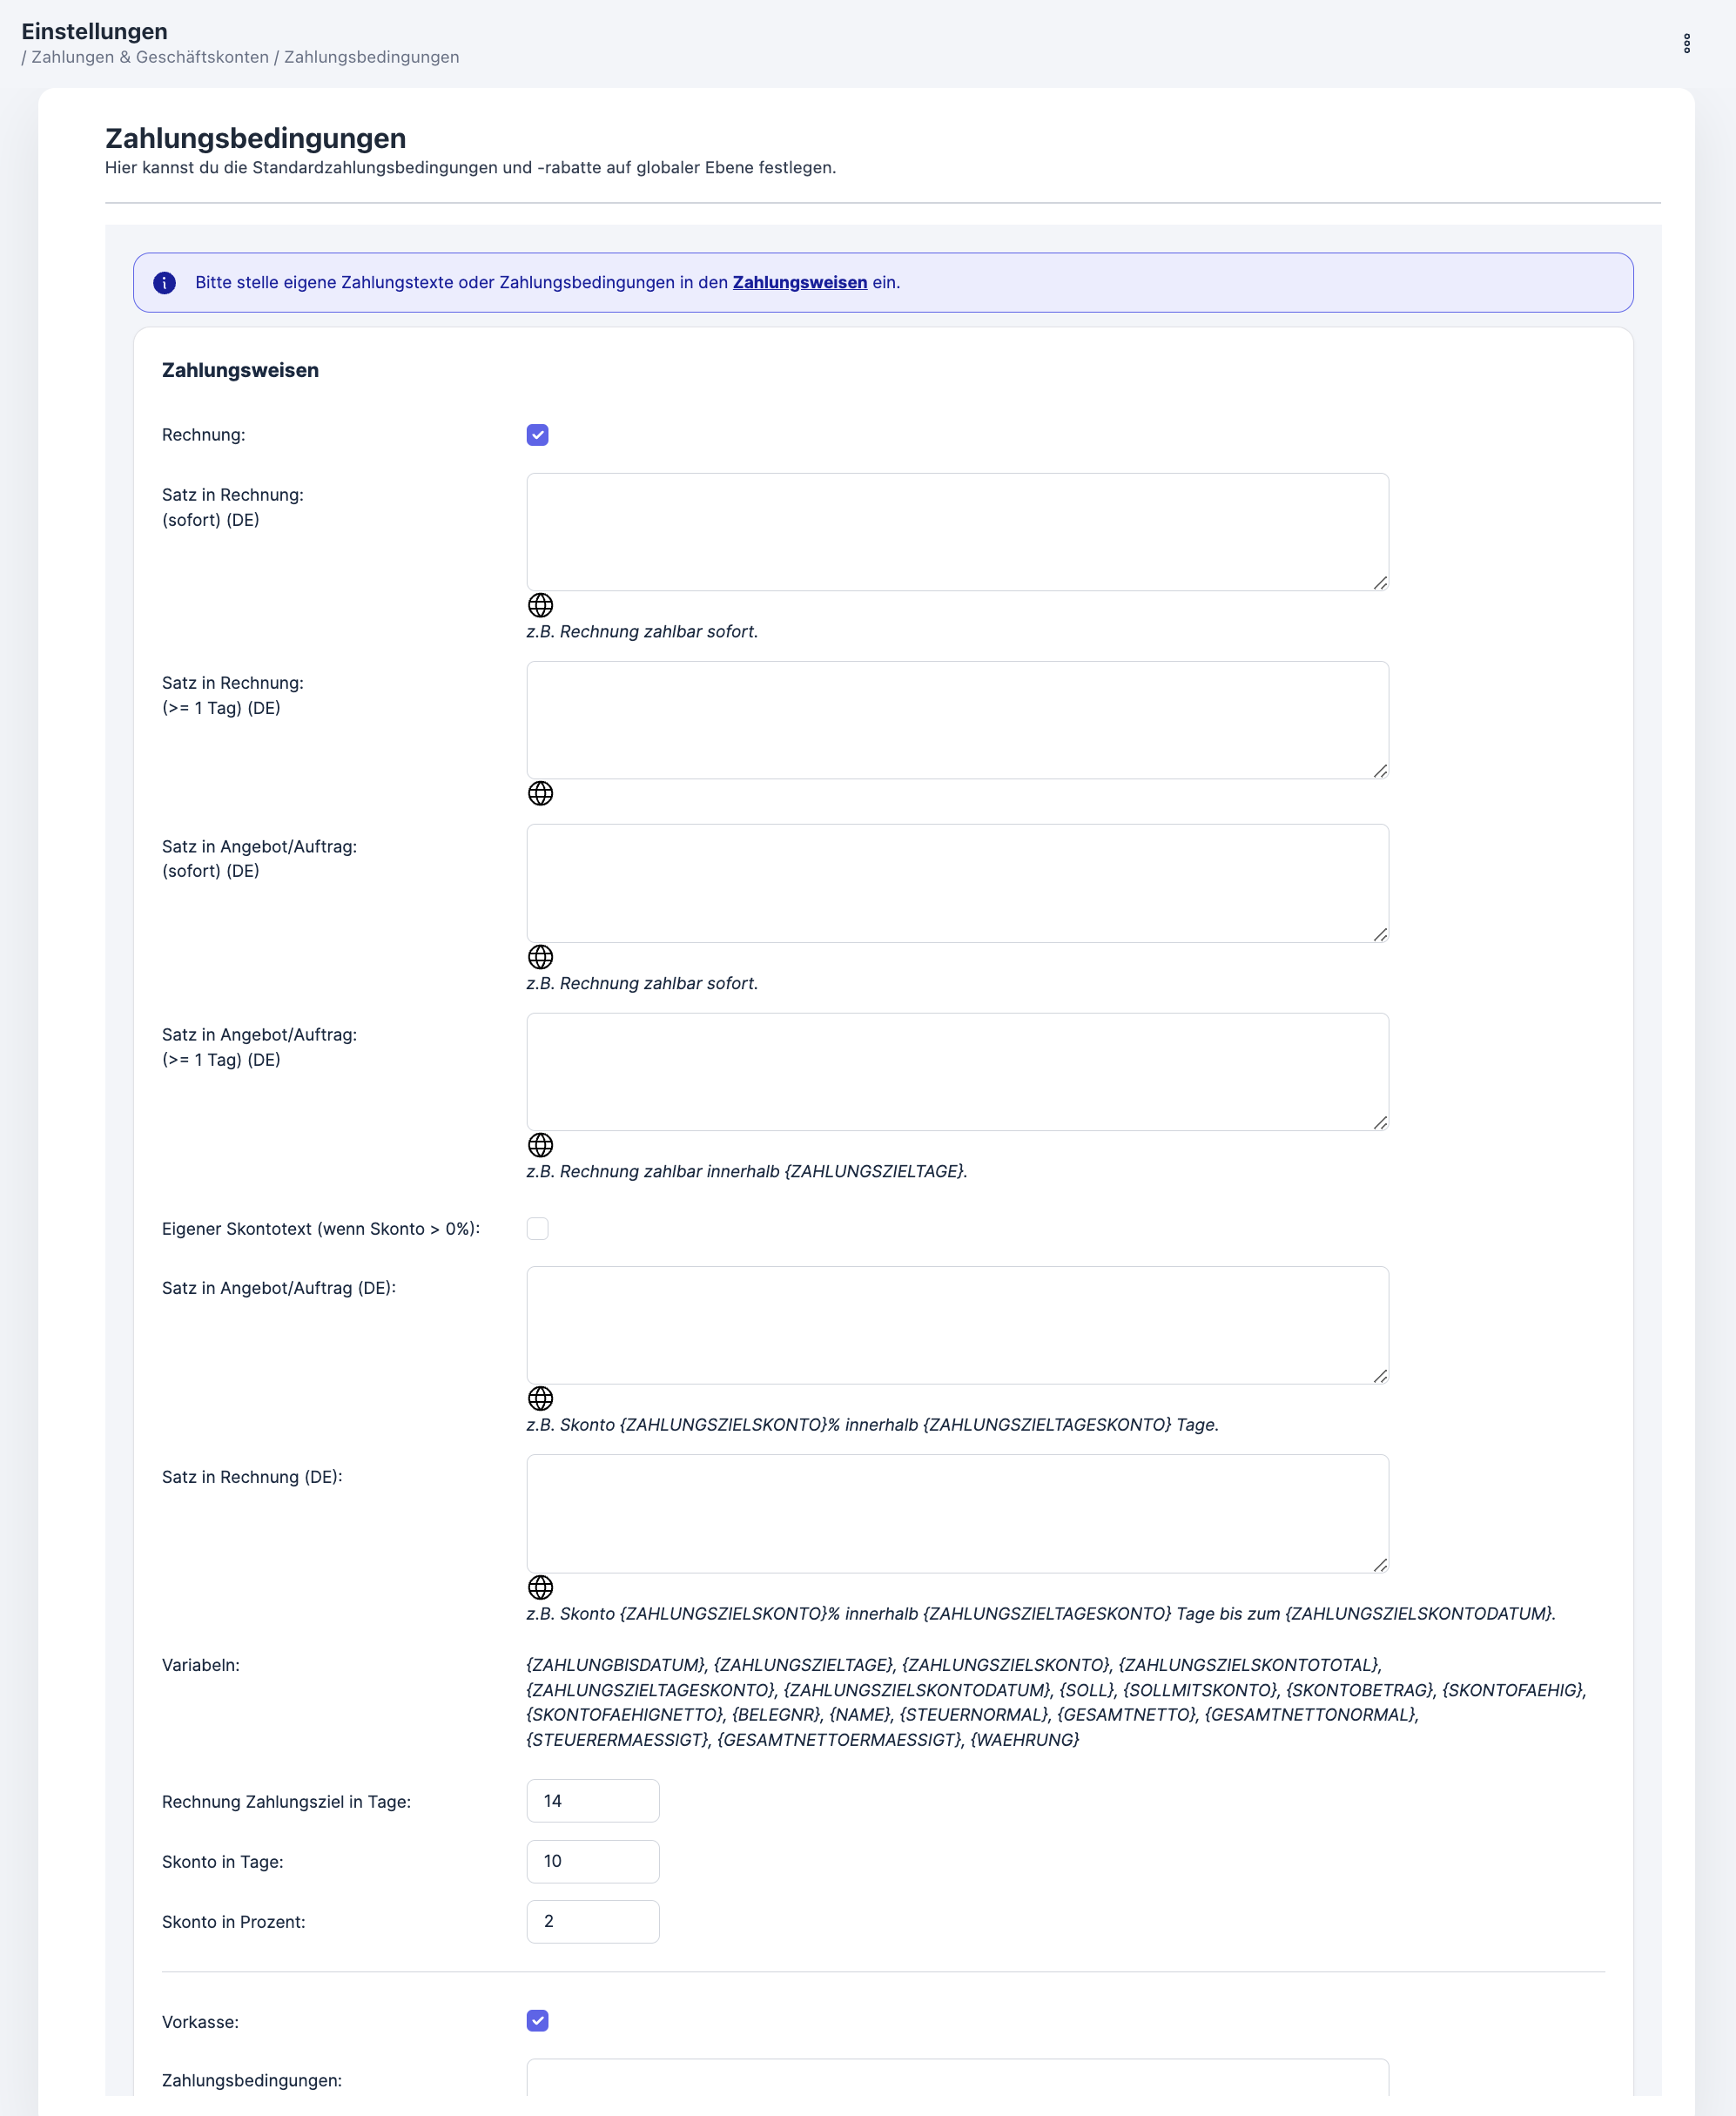Click the blue info icon in the banner
This screenshot has height=2116, width=1736.
[x=165, y=283]
